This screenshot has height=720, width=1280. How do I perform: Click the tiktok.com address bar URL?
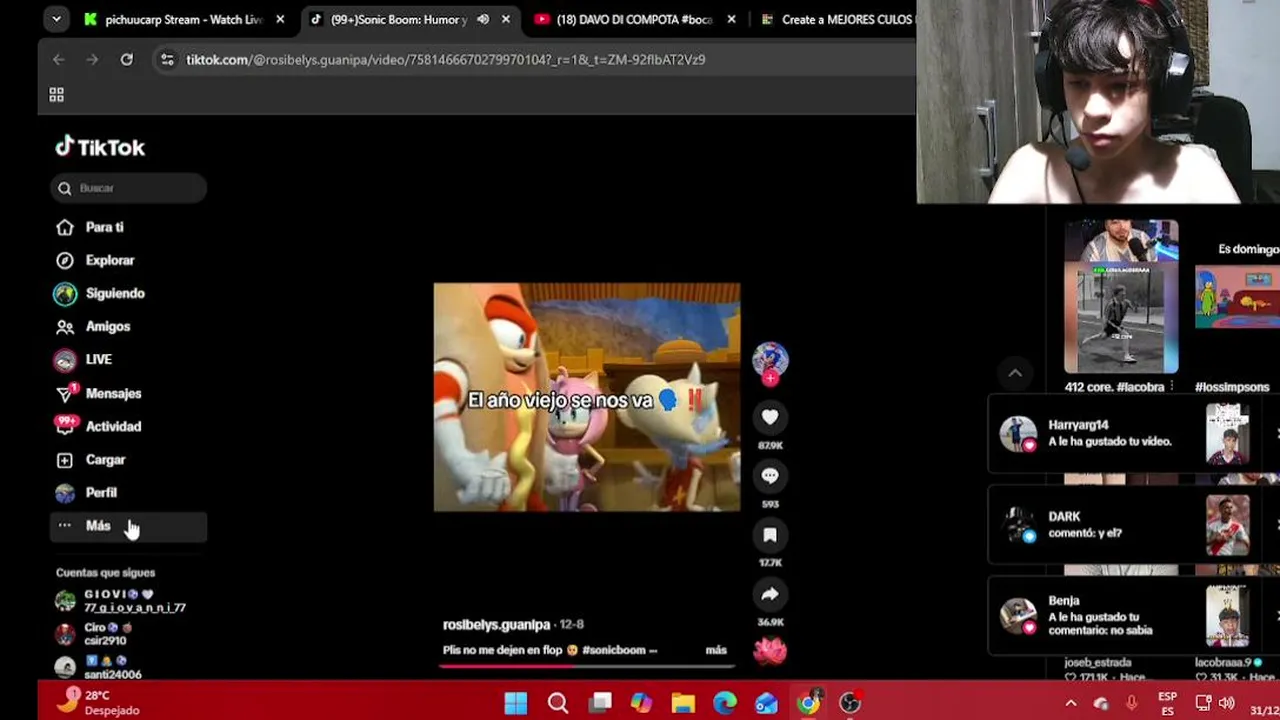click(446, 60)
